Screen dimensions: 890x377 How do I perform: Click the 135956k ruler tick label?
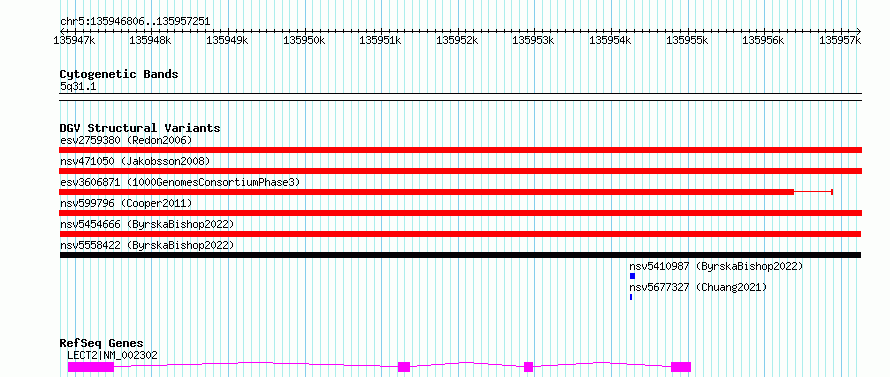pos(764,40)
